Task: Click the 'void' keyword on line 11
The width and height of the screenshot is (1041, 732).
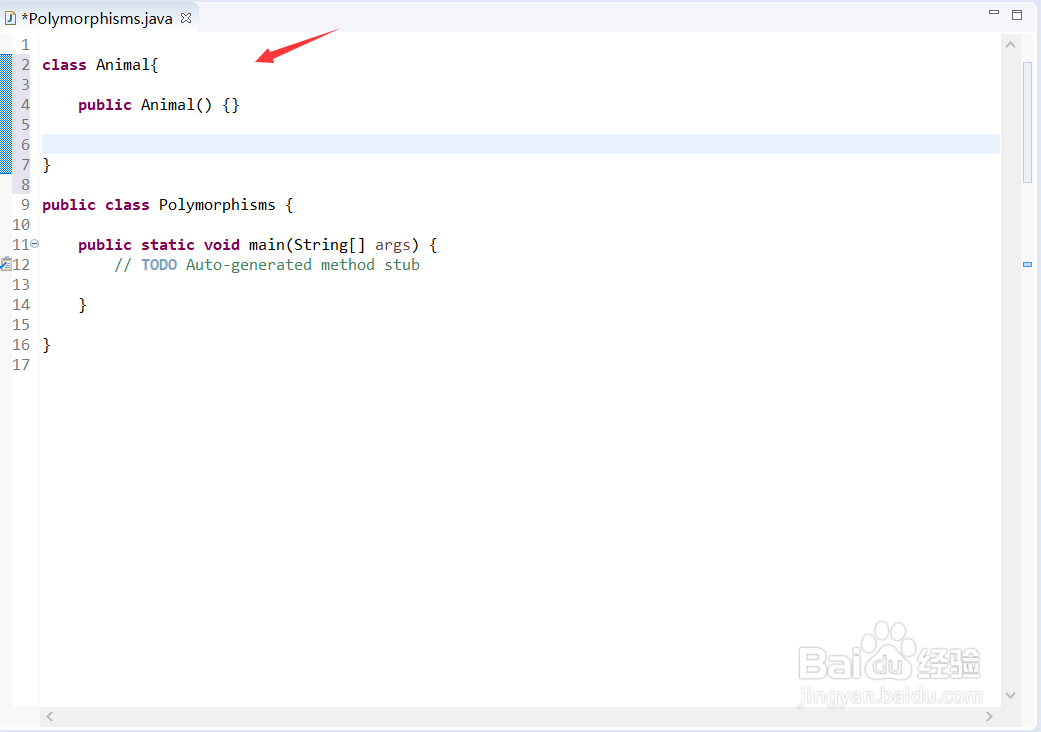Action: pyautogui.click(x=222, y=245)
